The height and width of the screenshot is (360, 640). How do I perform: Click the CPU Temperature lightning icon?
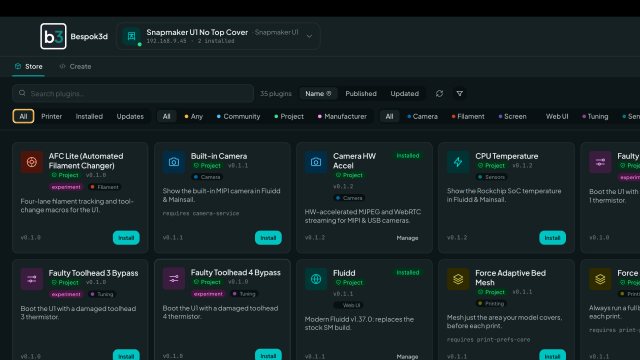(x=458, y=162)
